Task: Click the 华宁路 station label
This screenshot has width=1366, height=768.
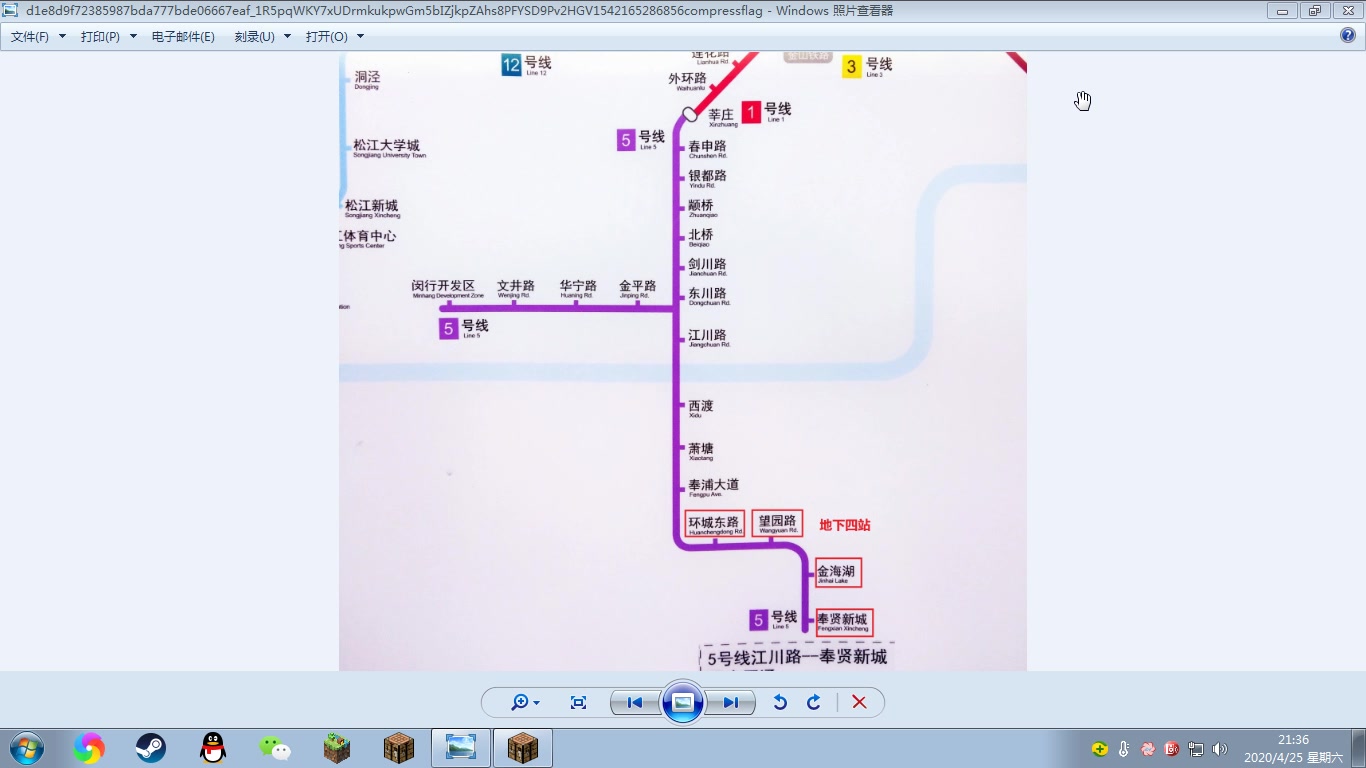Action: [578, 288]
